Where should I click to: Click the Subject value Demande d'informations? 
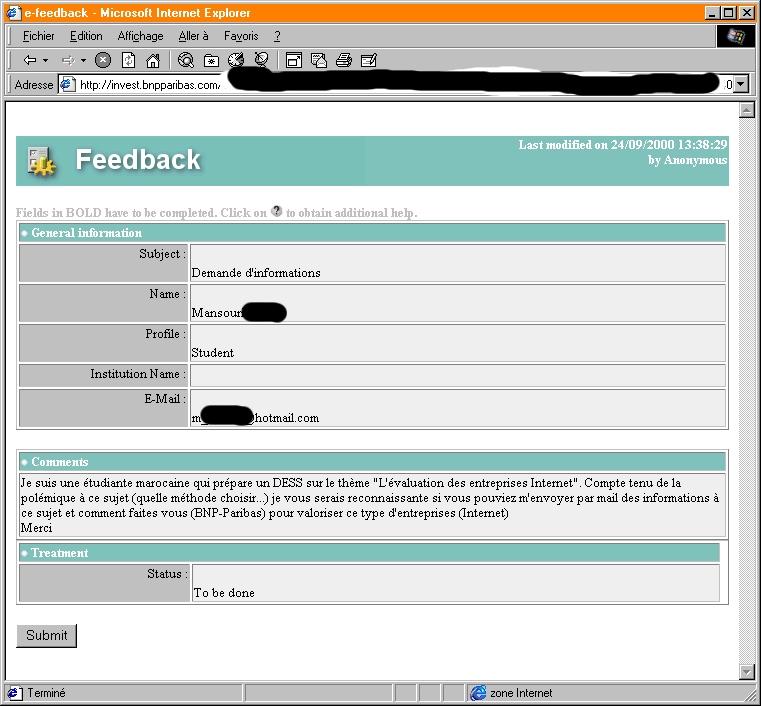[x=256, y=273]
